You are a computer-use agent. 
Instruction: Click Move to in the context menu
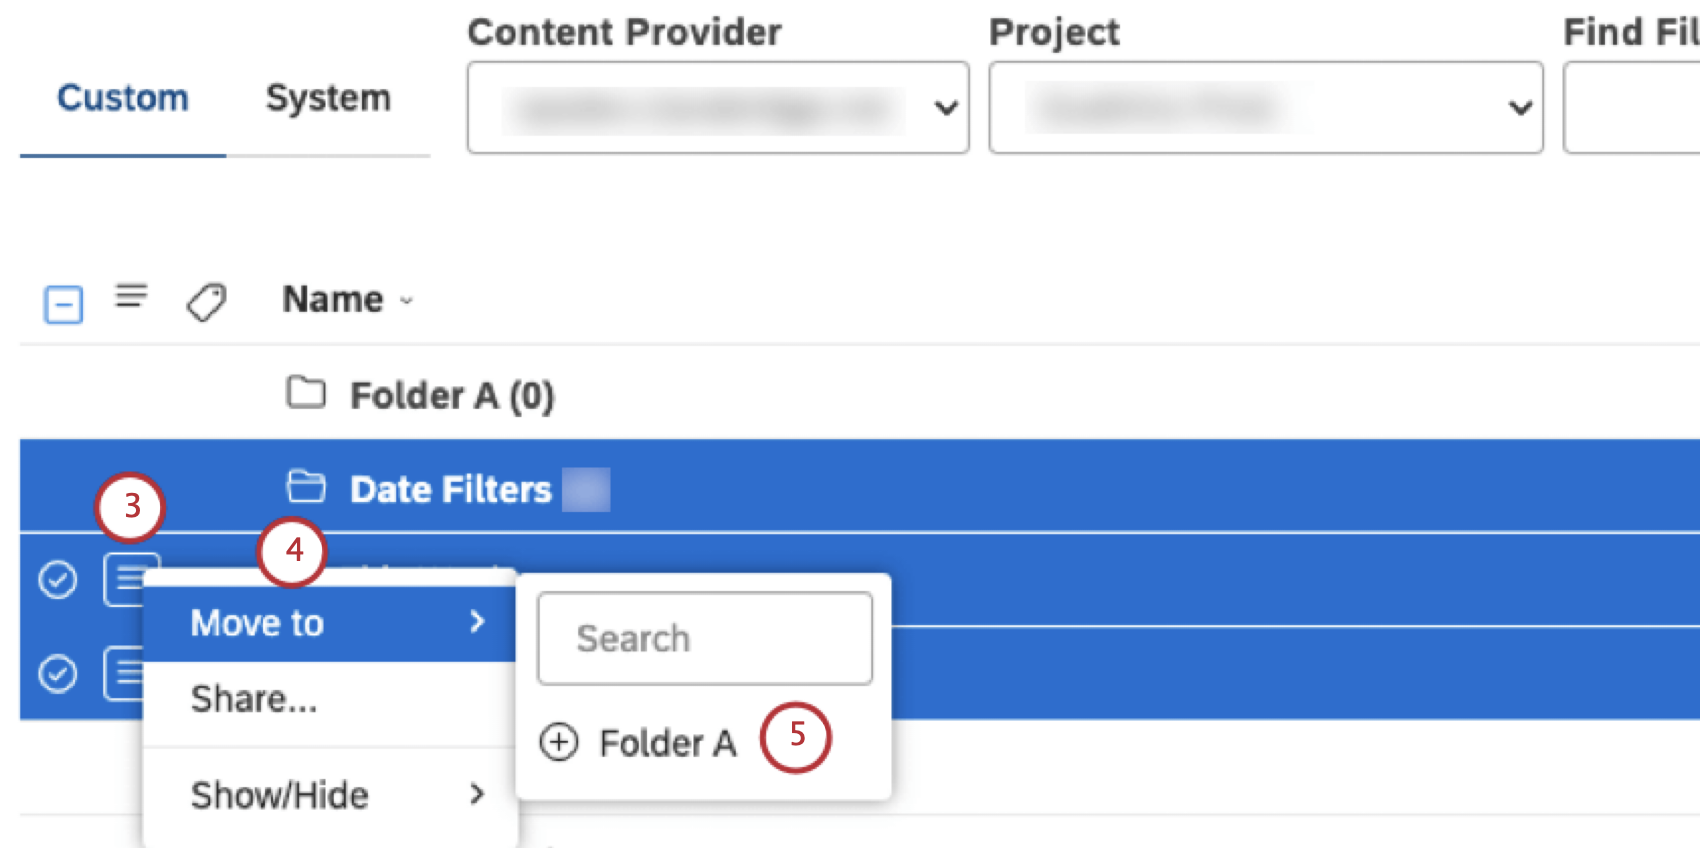coord(257,621)
